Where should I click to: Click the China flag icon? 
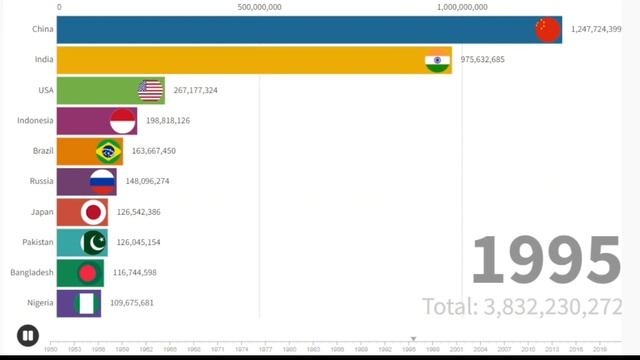(548, 30)
